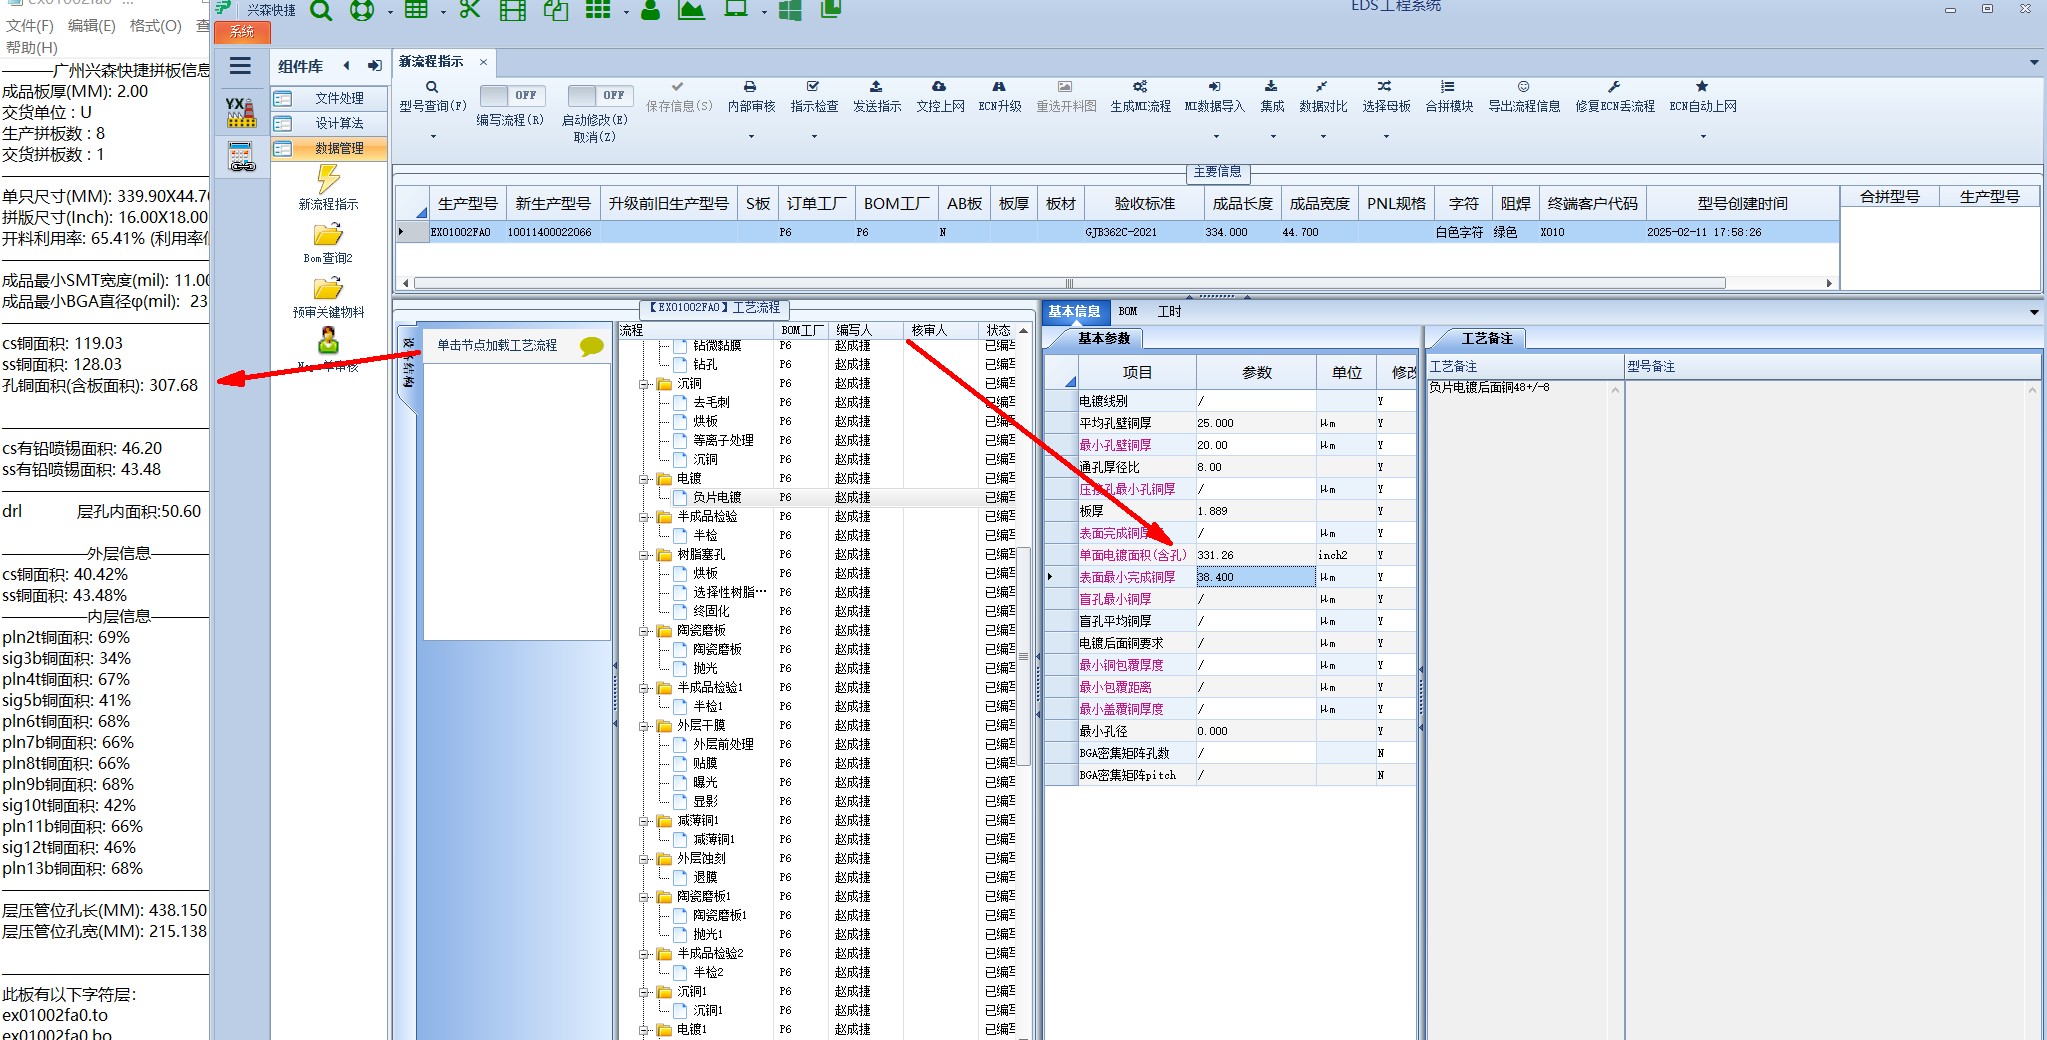Viewport: 2047px width, 1040px height.
Task: Open the lifebuoy help icon
Action: tap(362, 10)
